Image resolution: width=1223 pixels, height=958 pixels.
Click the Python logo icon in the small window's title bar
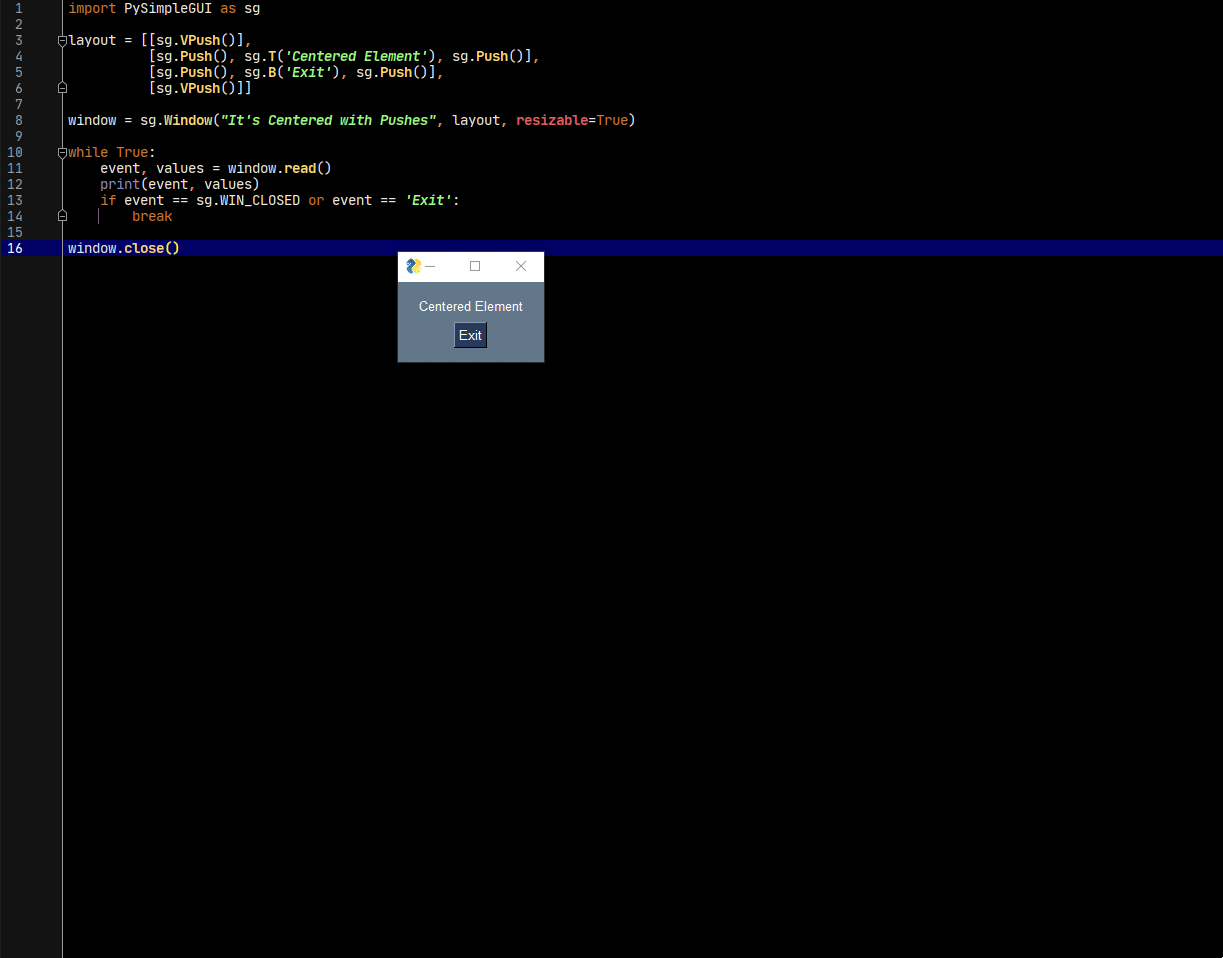tap(413, 266)
